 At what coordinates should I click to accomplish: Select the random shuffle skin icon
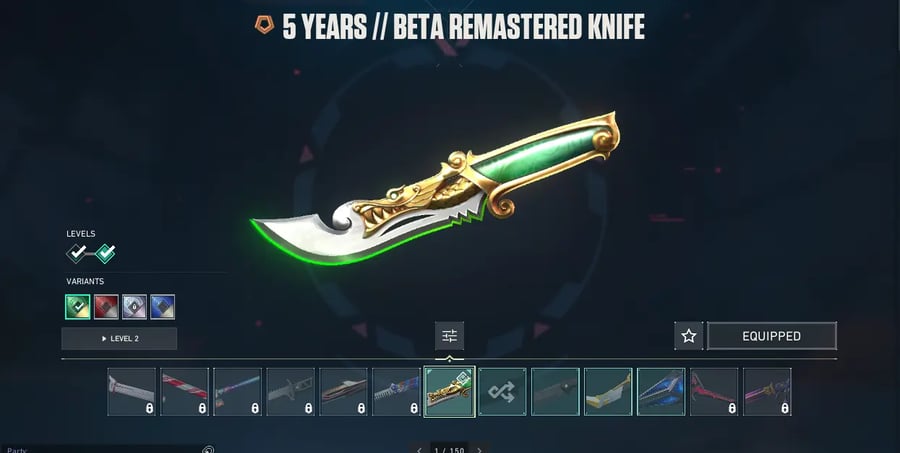(x=502, y=392)
